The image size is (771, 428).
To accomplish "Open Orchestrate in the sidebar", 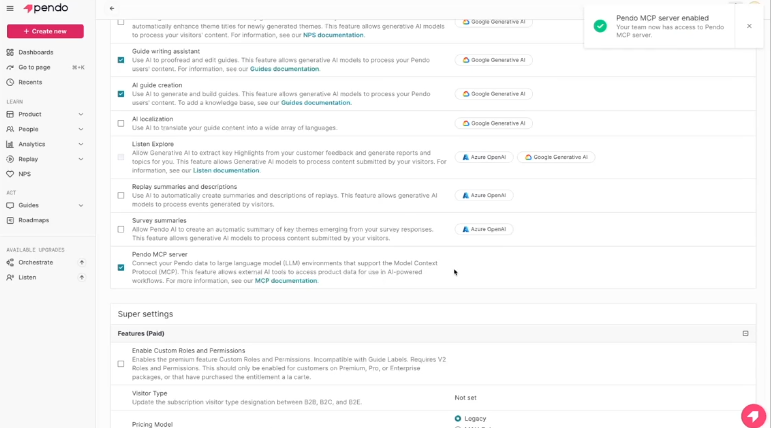I will [35, 263].
